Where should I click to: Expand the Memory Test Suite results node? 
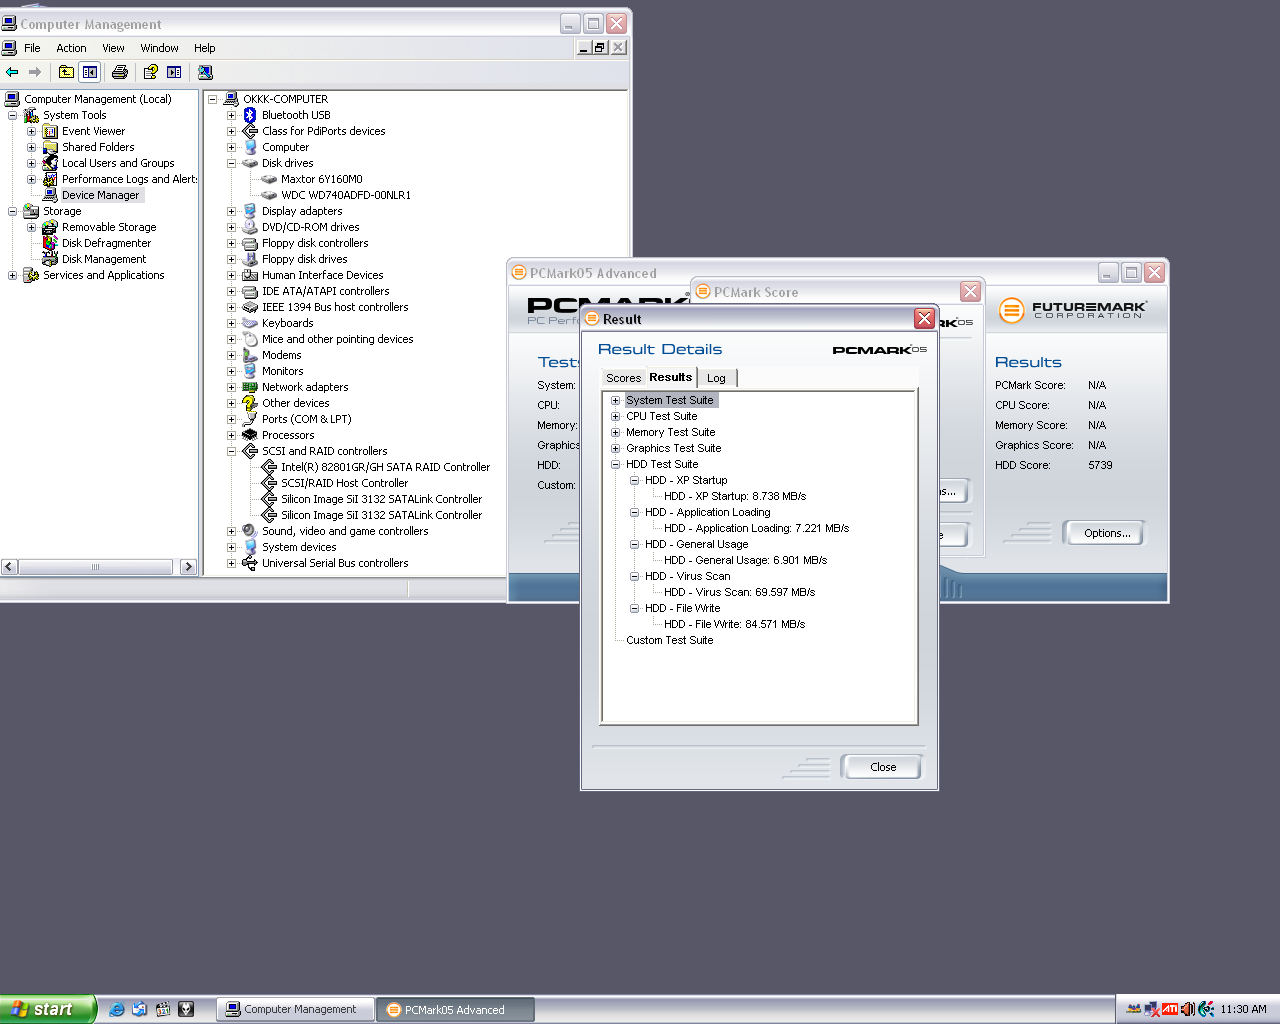(x=616, y=432)
